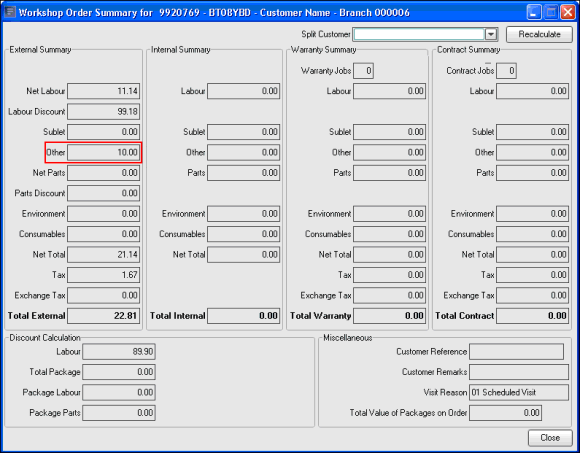Click the Warranty Jobs count box
580x453 pixels.
[363, 71]
